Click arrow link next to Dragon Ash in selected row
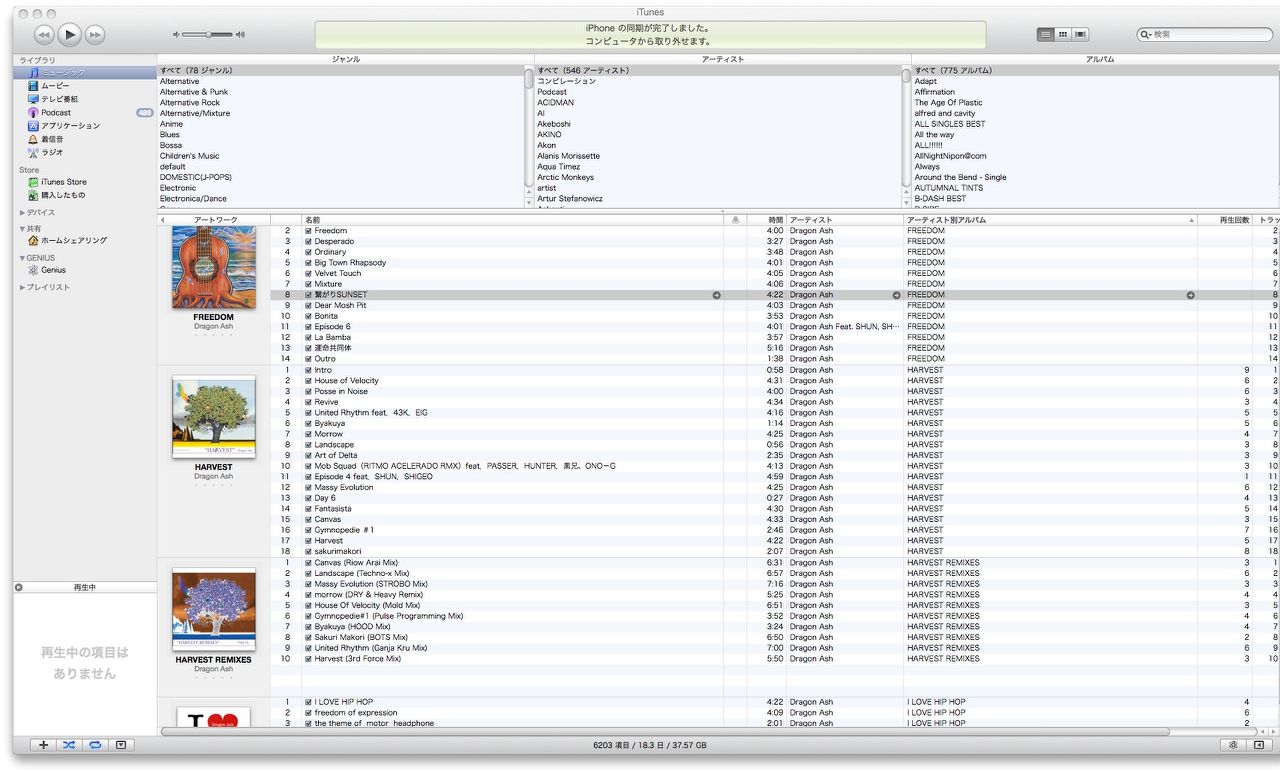Screen dimensions: 1280x774 click(896, 295)
